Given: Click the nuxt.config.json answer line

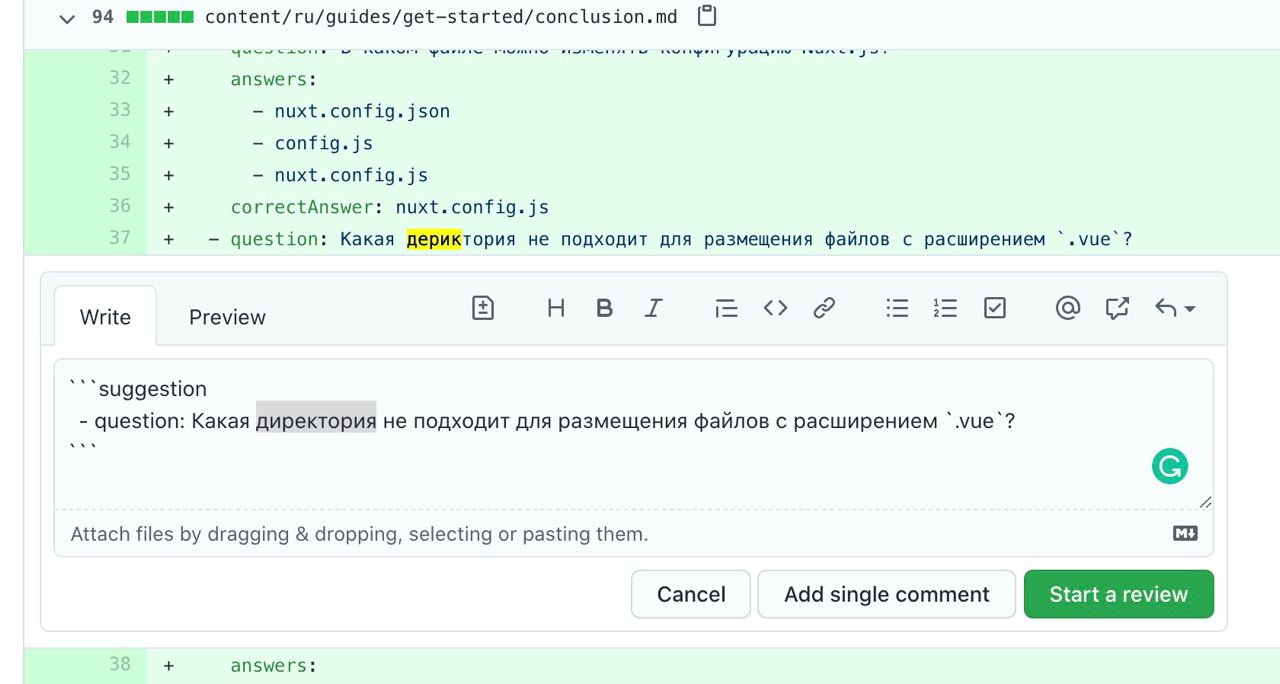Looking at the screenshot, I should (x=351, y=111).
